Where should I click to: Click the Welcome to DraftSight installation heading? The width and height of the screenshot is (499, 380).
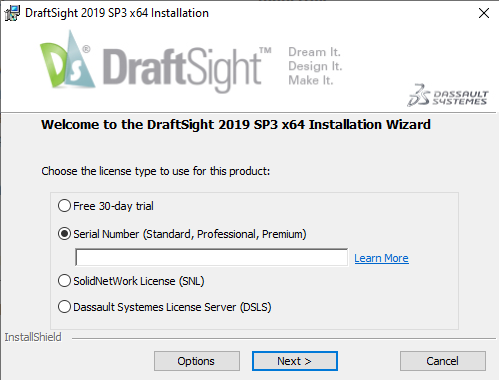[236, 125]
